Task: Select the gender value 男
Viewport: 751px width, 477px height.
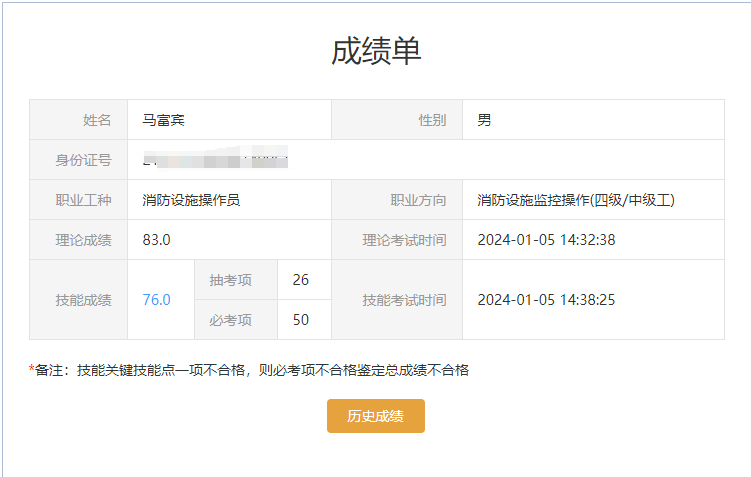Action: [484, 120]
